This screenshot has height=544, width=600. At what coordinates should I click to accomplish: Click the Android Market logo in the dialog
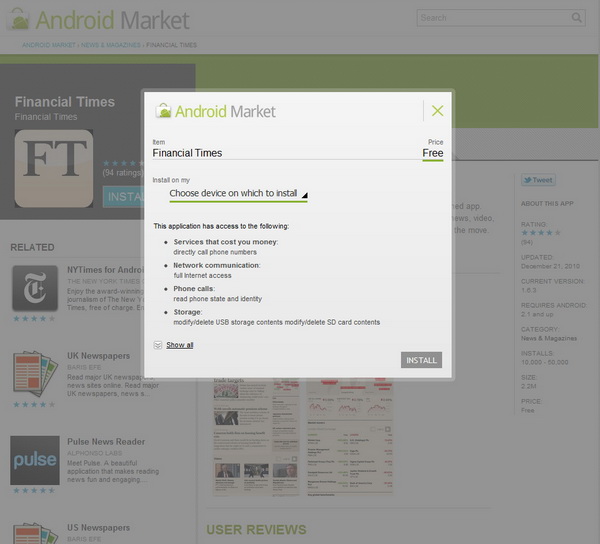215,111
